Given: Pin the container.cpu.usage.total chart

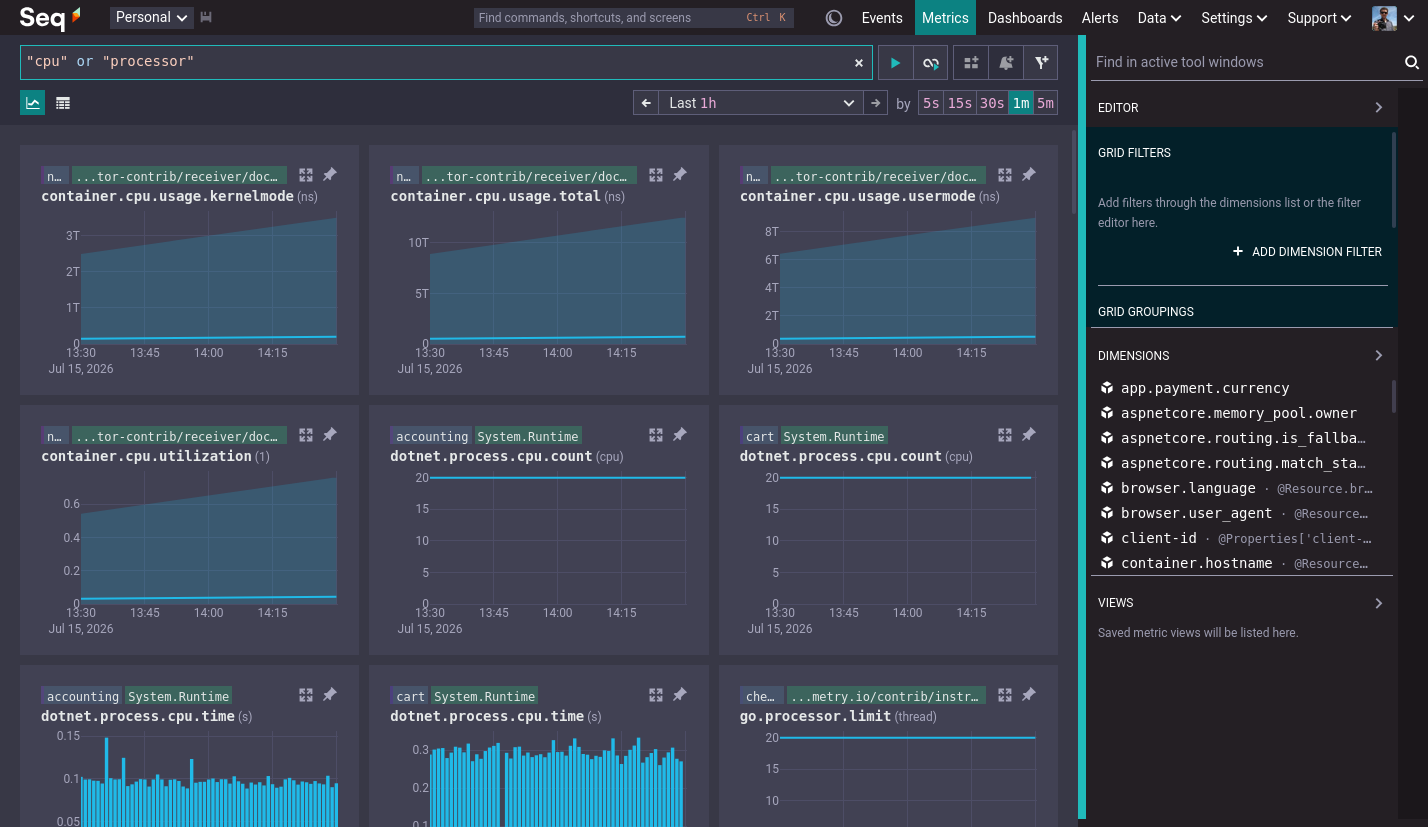Looking at the screenshot, I should click(679, 175).
